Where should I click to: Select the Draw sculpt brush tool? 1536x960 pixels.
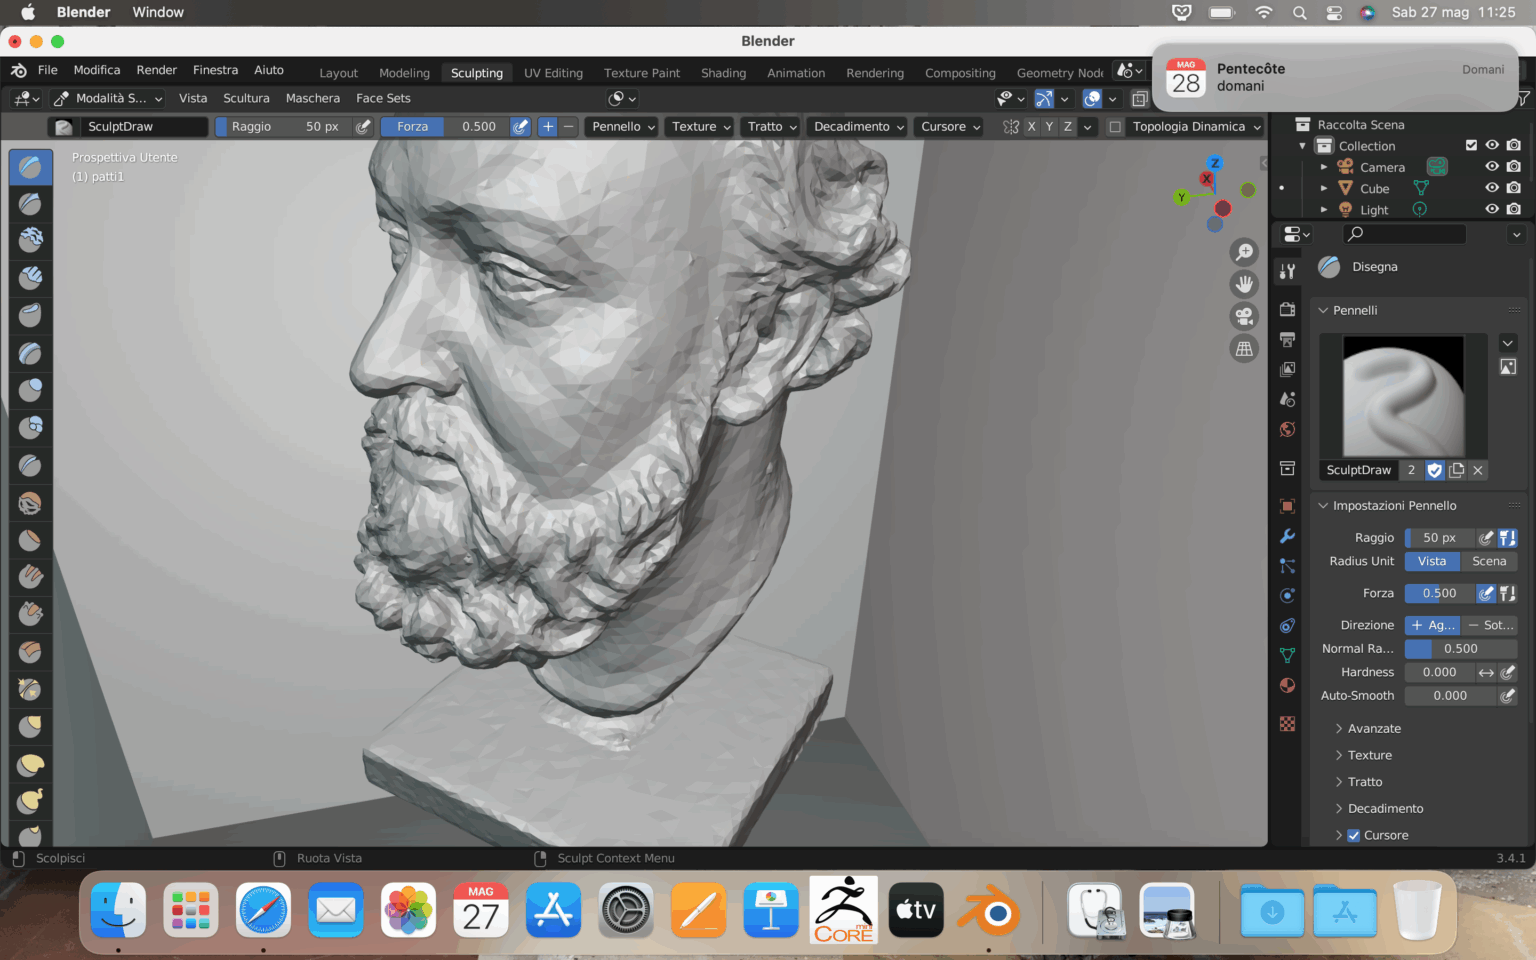pyautogui.click(x=31, y=166)
